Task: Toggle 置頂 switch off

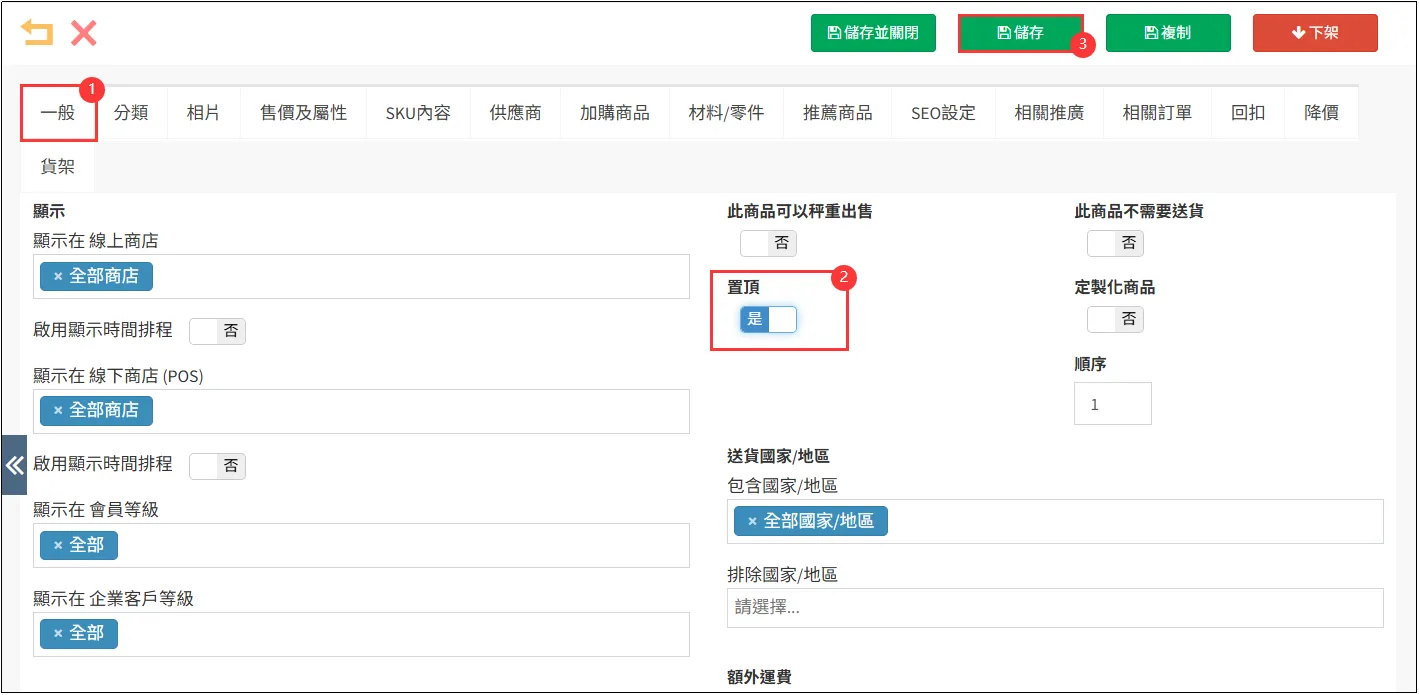Action: pos(768,319)
